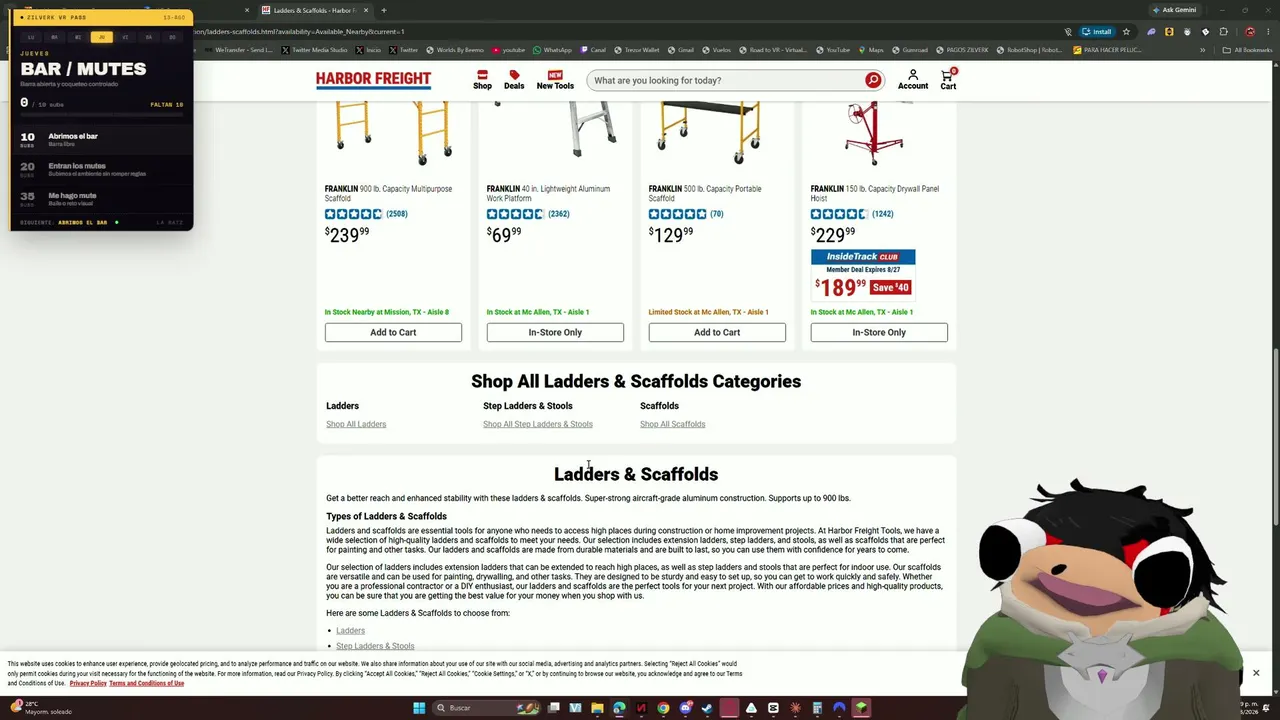
Task: Open the Privacy Policy link in cookie banner
Action: pos(88,683)
